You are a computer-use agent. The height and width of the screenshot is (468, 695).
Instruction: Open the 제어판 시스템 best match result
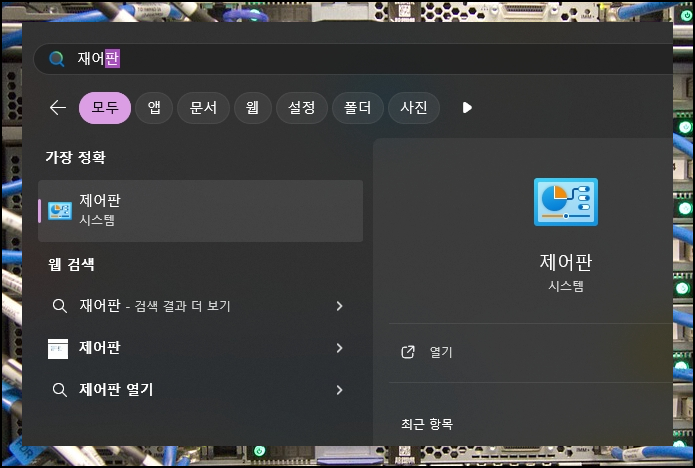pos(200,211)
